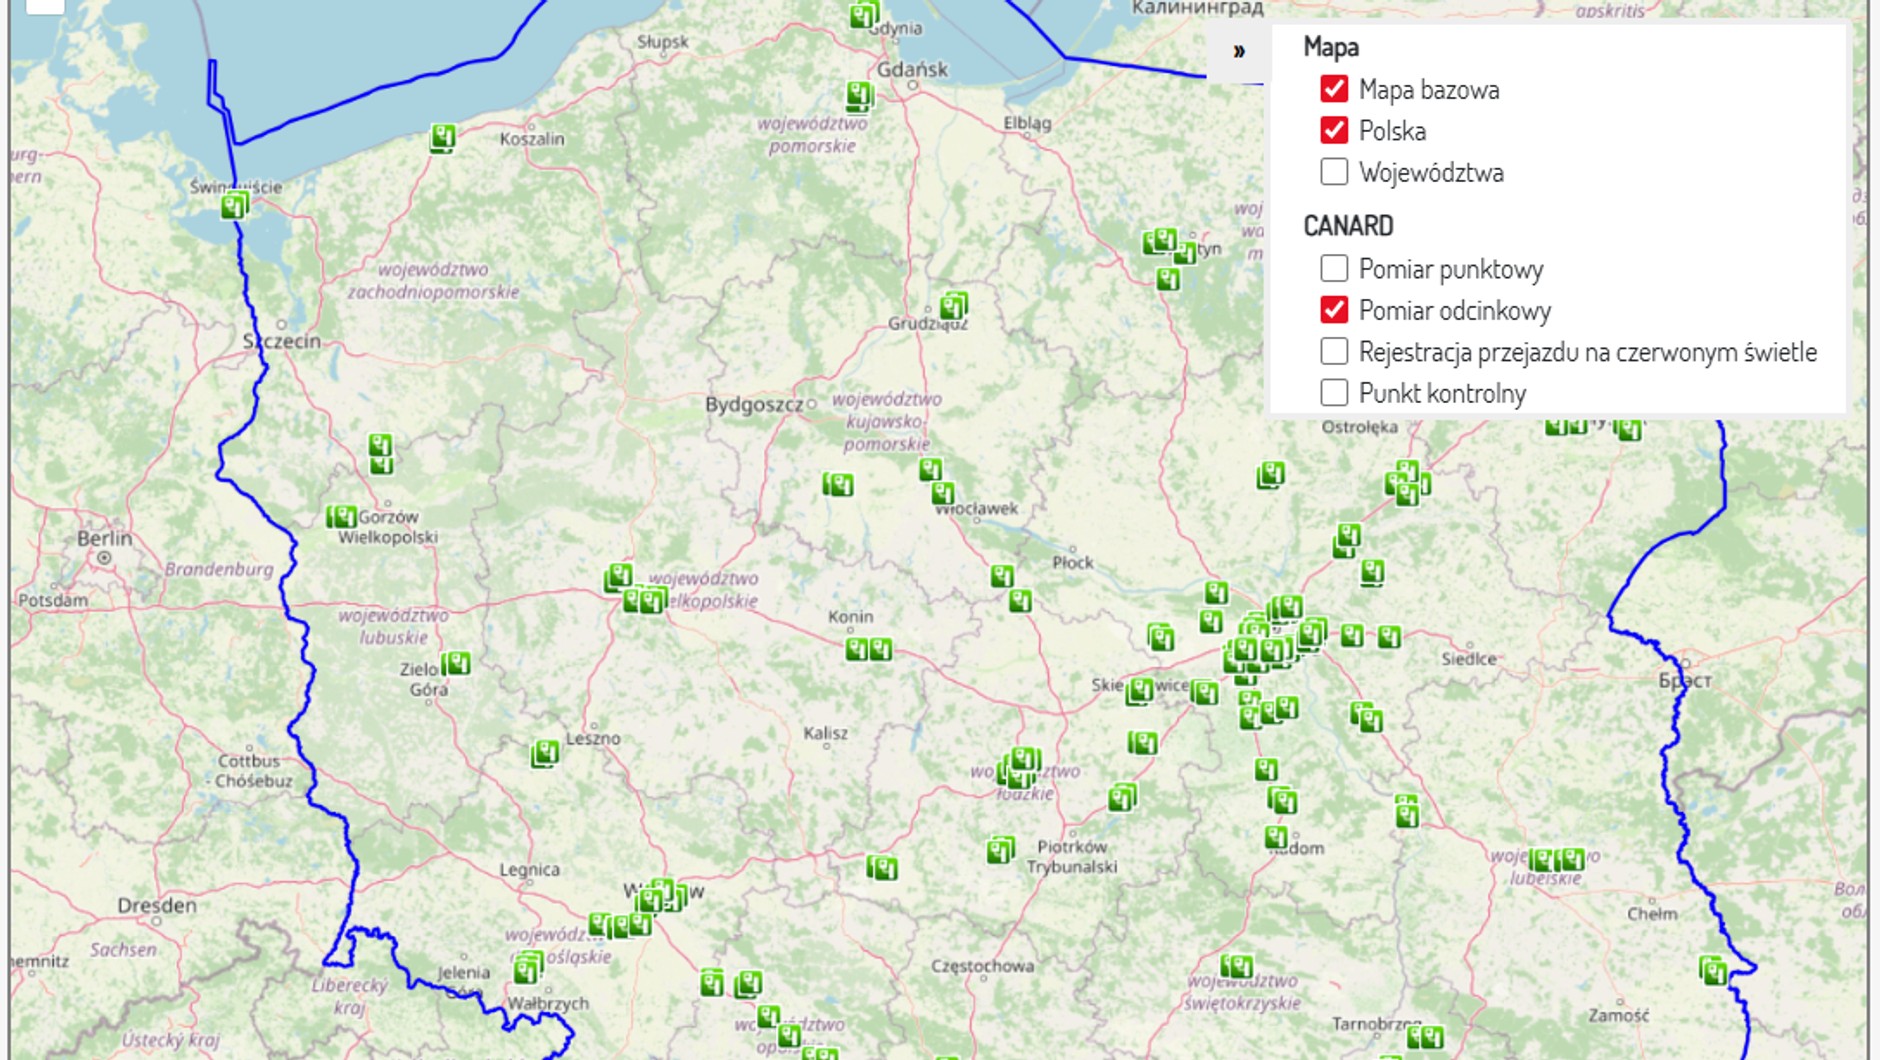Click the Konin town label
1880x1060 pixels.
[x=851, y=617]
